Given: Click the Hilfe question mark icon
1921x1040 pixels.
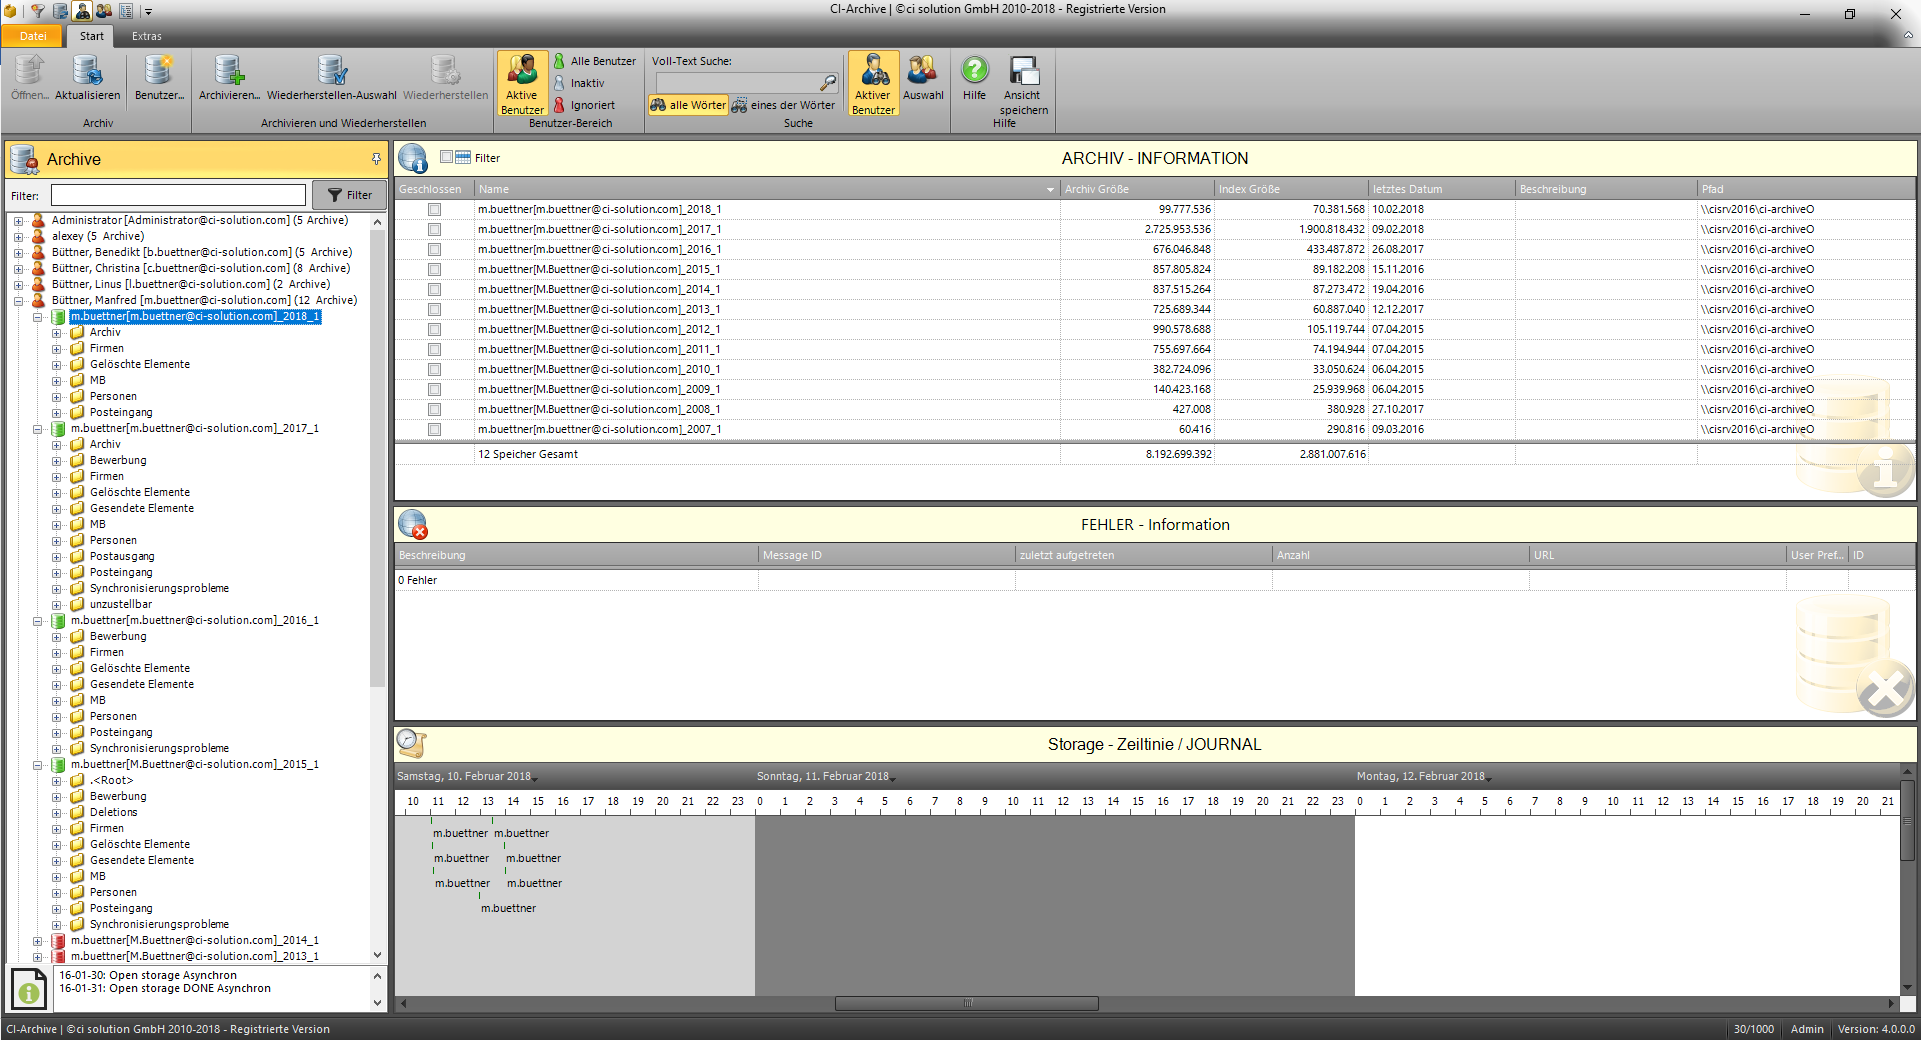Looking at the screenshot, I should click(974, 72).
